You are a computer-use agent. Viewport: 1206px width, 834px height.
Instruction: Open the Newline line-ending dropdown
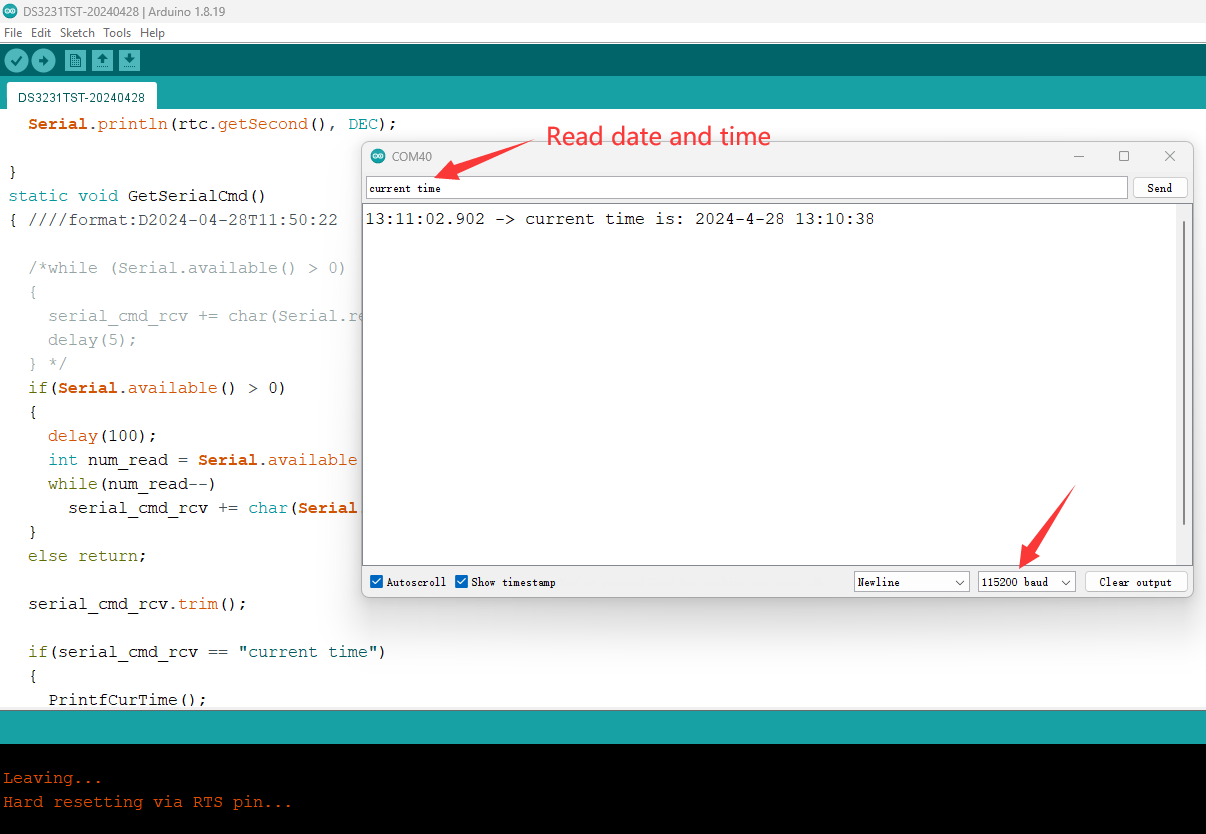(912, 582)
